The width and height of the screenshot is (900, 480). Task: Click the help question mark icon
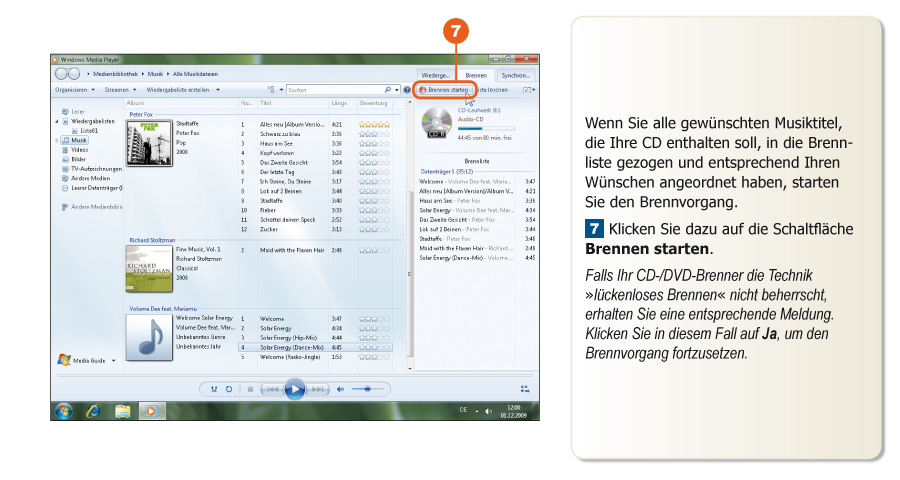pos(408,90)
